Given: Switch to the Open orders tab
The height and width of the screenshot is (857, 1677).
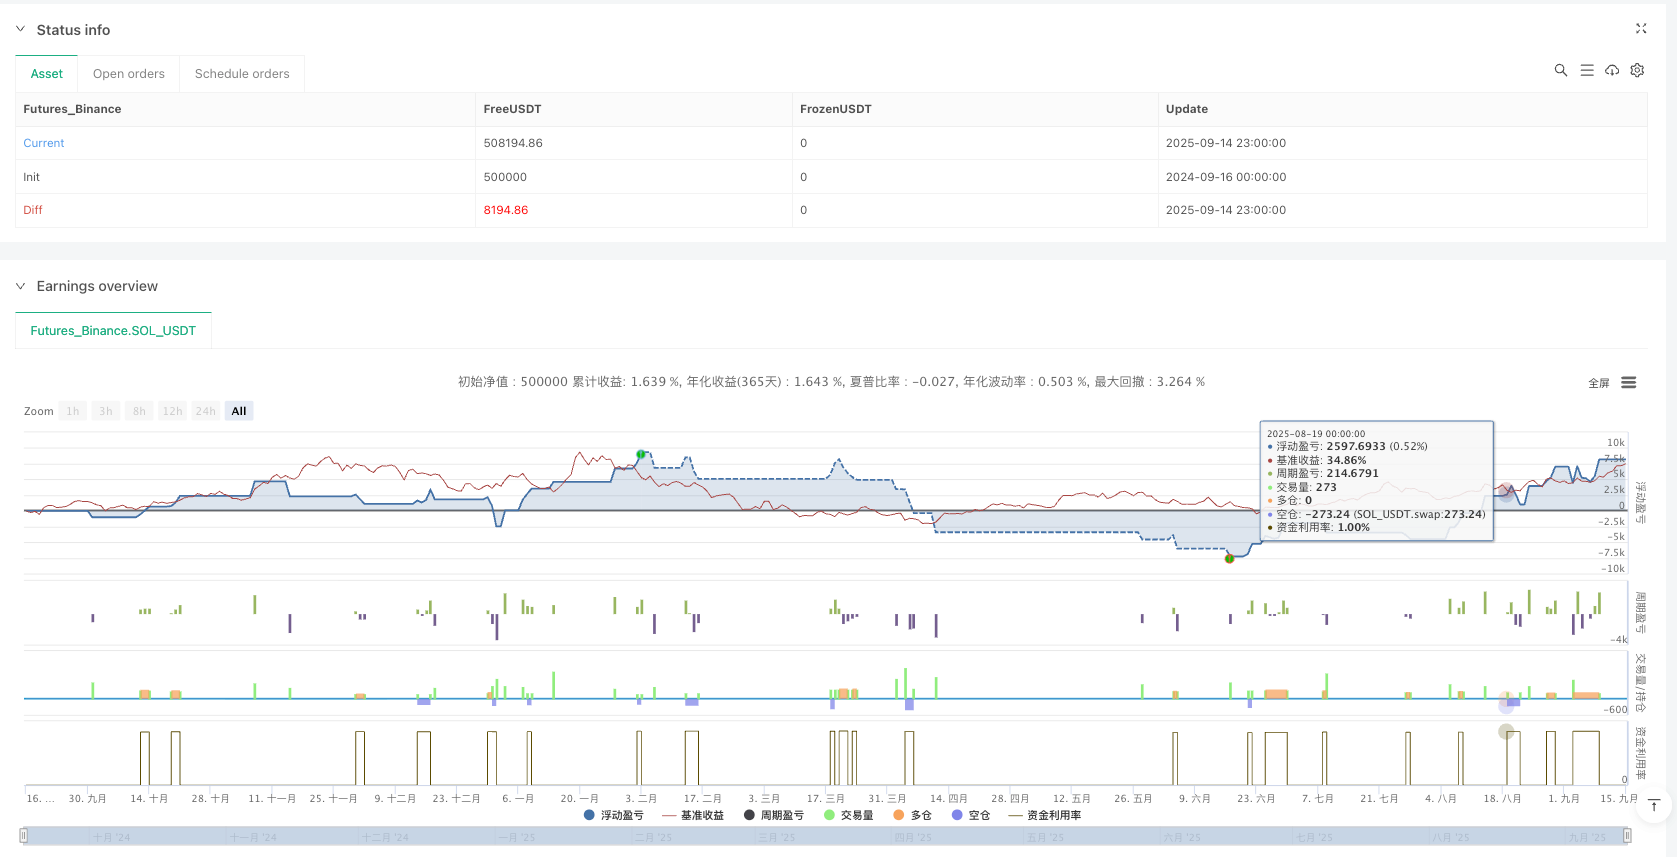Looking at the screenshot, I should coord(128,74).
